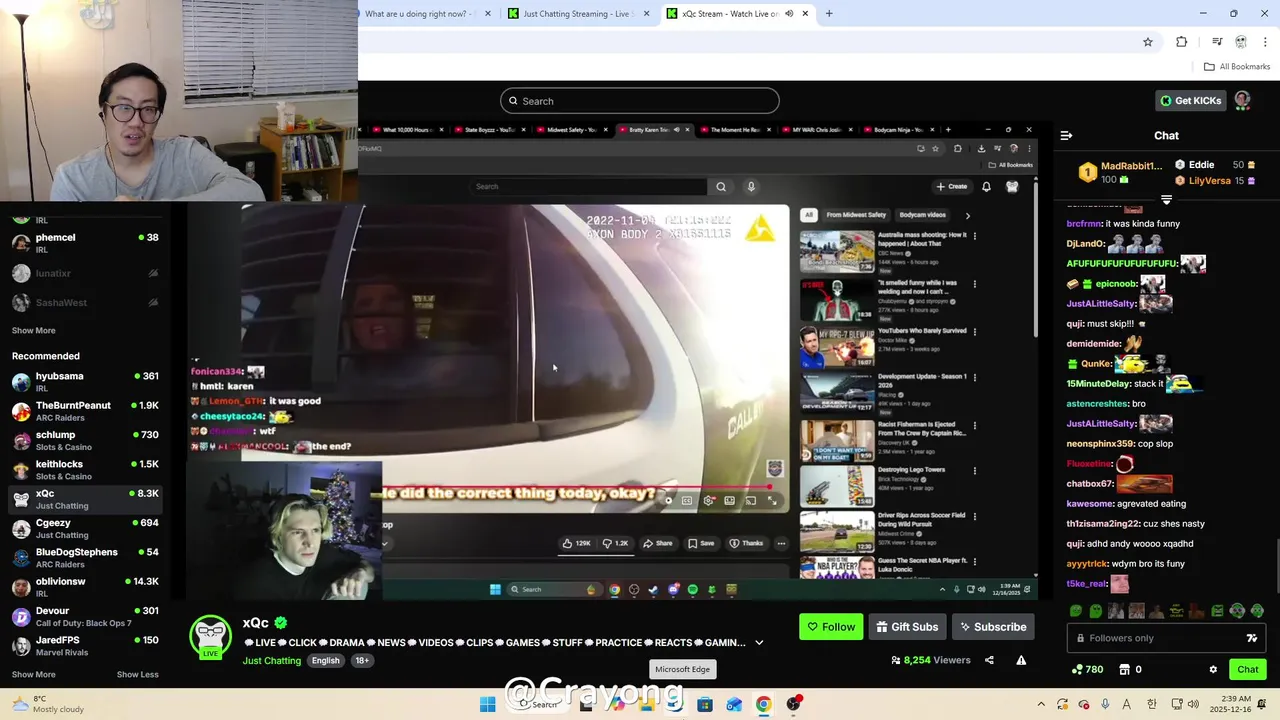Open hyubsama channel in sidebar
This screenshot has height=720, width=1280.
(x=86, y=381)
